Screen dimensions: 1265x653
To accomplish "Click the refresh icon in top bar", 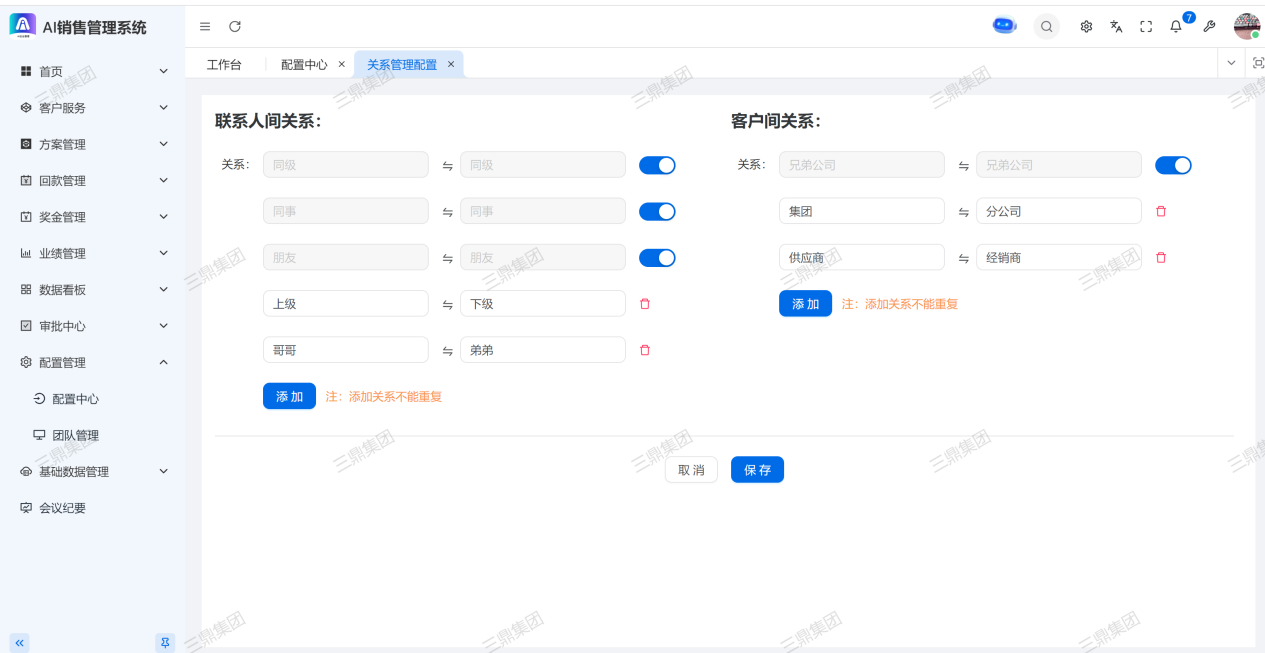I will 235,27.
